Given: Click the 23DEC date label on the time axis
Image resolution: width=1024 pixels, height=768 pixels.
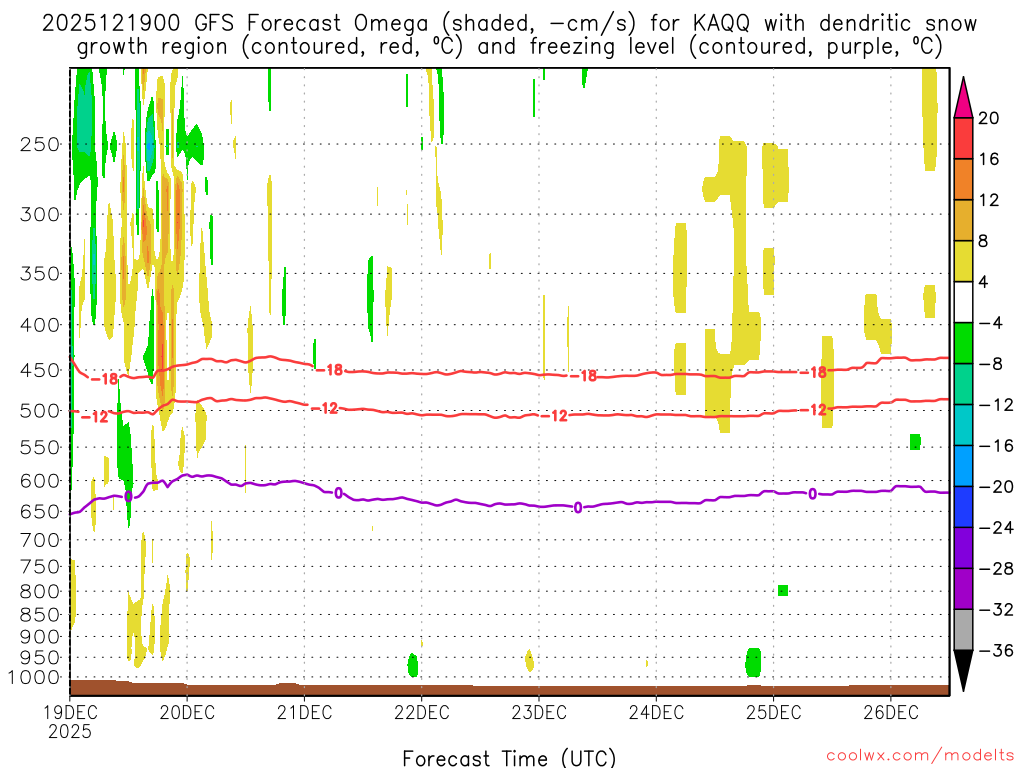Looking at the screenshot, I should tap(539, 712).
